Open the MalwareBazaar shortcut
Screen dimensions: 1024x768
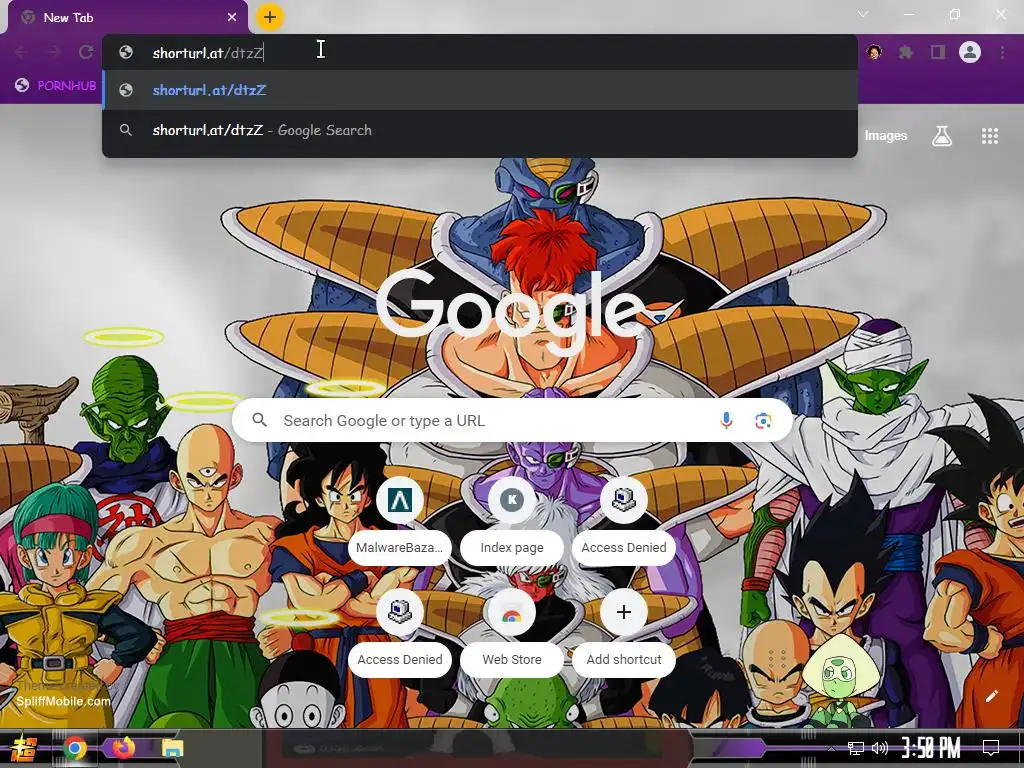point(400,519)
